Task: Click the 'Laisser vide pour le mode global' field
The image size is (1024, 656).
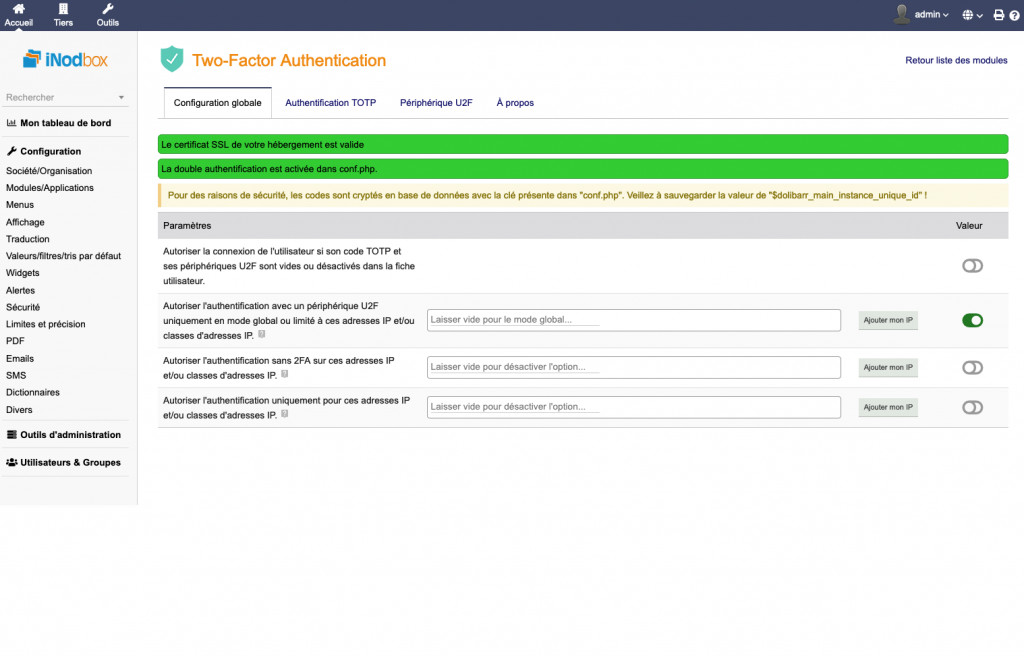Action: pyautogui.click(x=633, y=320)
